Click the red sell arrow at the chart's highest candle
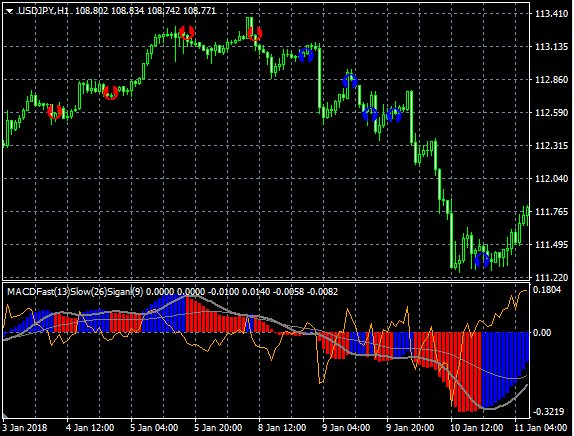574x436 pixels. coord(255,34)
